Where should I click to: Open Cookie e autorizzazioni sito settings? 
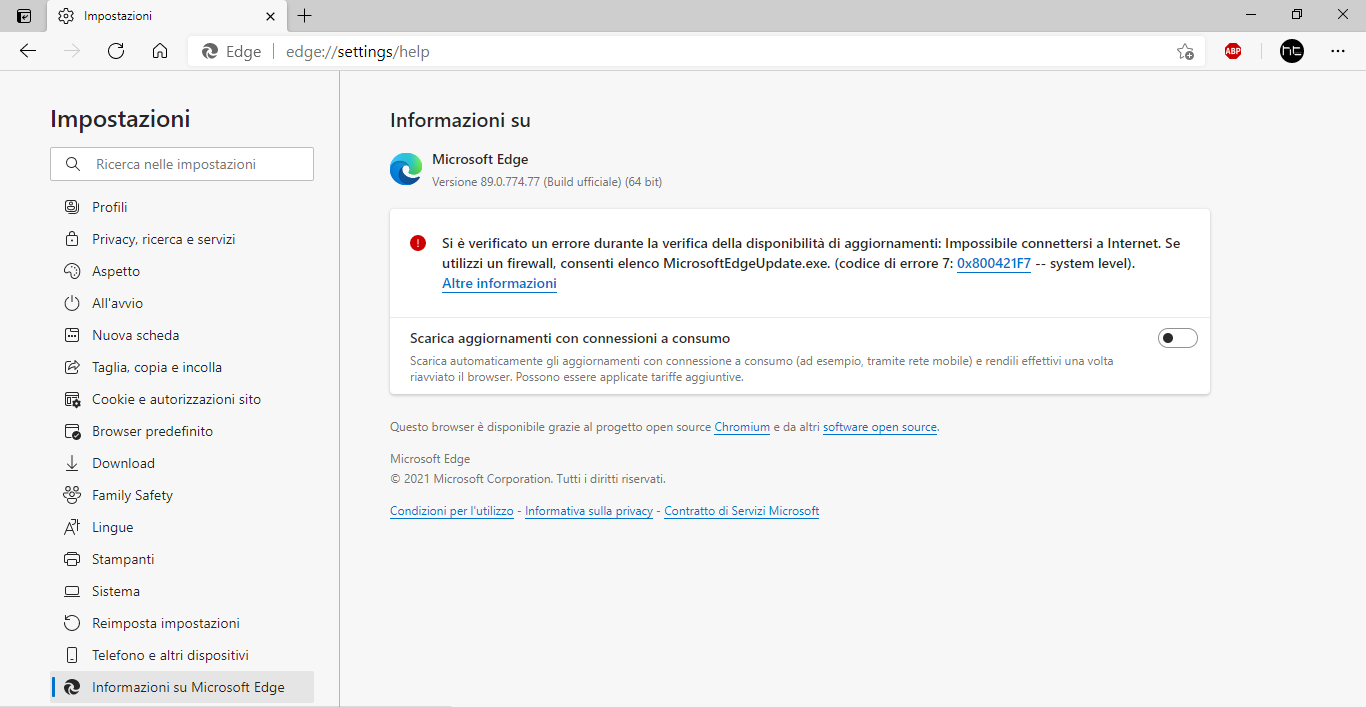click(x=182, y=399)
